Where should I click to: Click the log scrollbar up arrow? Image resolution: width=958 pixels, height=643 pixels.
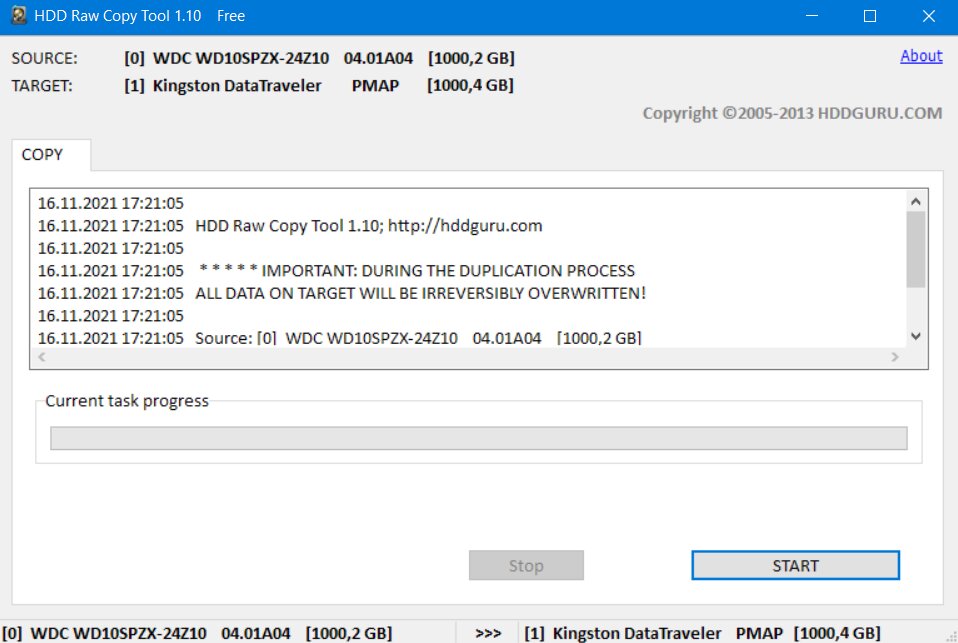pos(915,201)
